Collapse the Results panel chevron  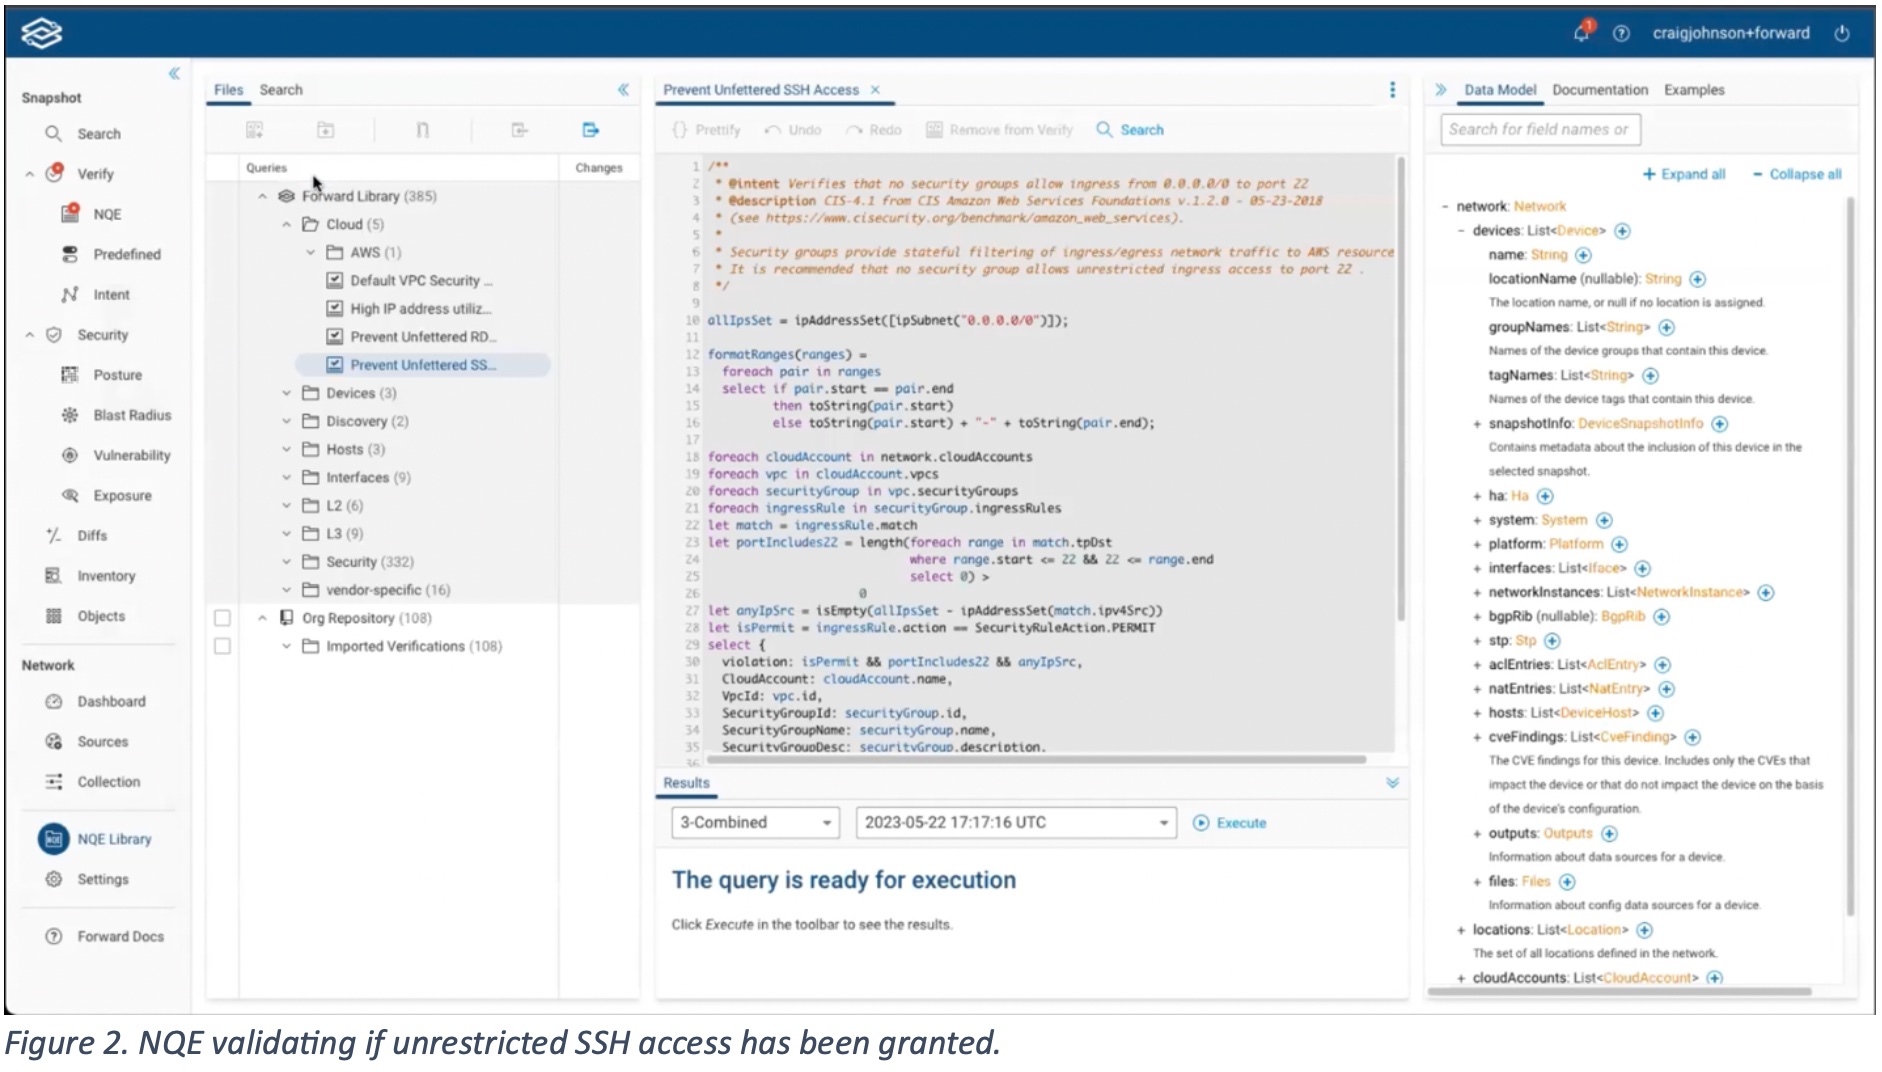coord(1392,783)
